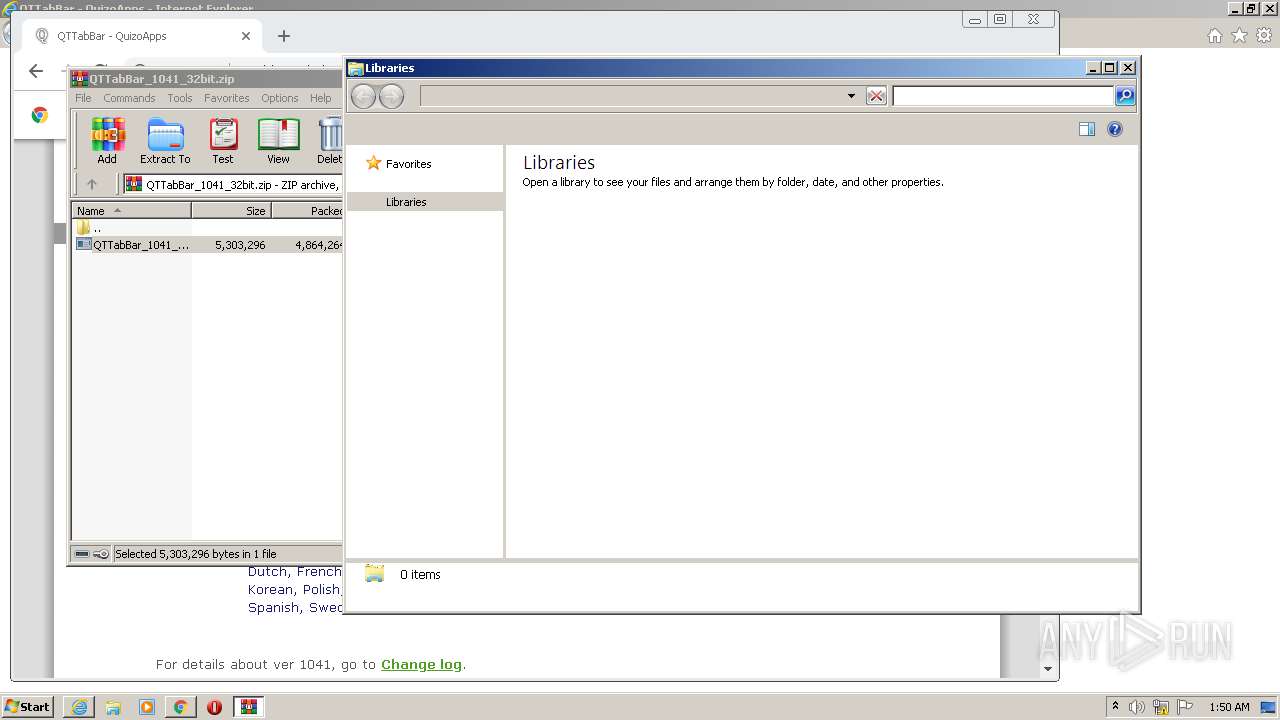Open the Start menu
The image size is (1280, 720).
click(x=27, y=707)
